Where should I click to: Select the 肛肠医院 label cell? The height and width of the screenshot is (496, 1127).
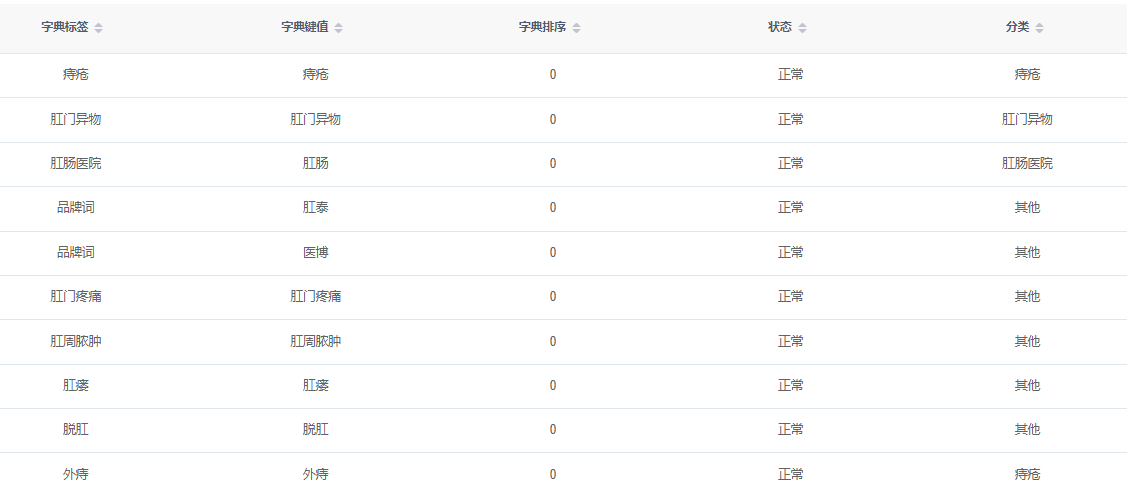(x=75, y=163)
